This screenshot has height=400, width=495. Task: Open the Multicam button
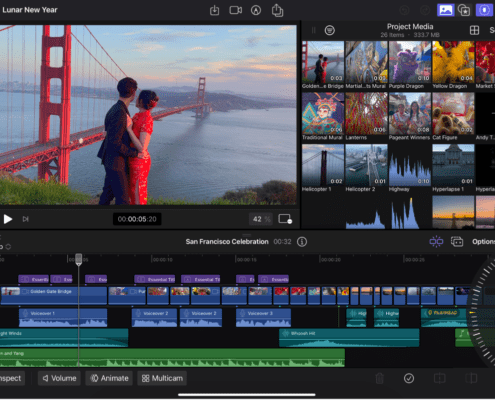[x=162, y=378]
